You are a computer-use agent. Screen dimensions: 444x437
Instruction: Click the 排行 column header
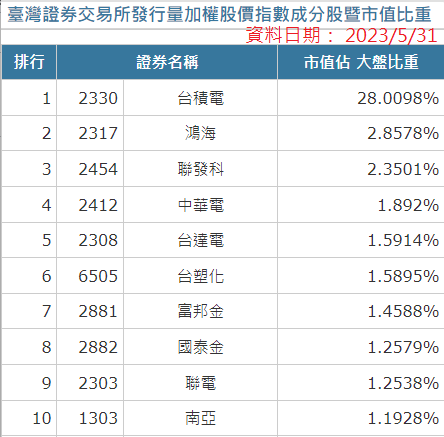tap(29, 62)
